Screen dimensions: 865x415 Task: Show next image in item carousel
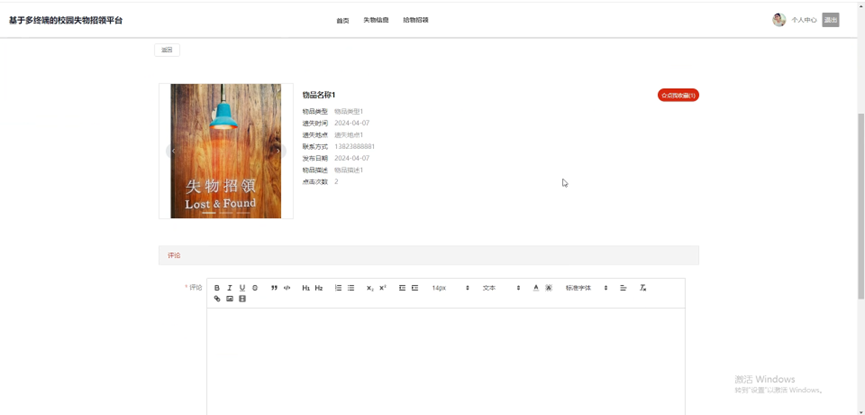click(279, 151)
